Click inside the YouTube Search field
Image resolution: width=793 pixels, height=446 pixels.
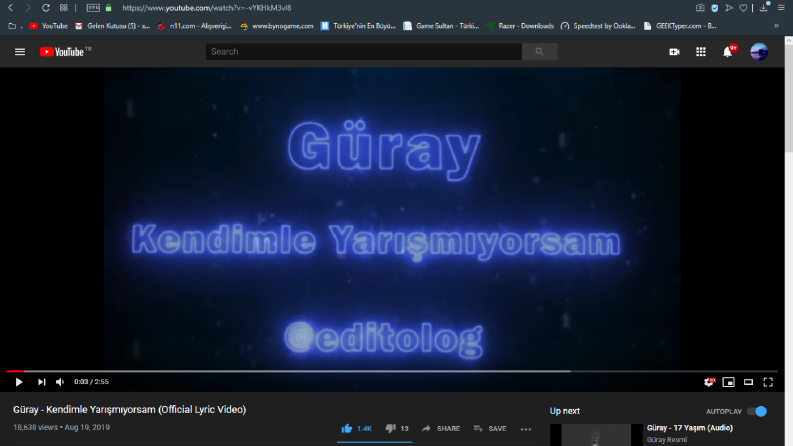coord(364,52)
